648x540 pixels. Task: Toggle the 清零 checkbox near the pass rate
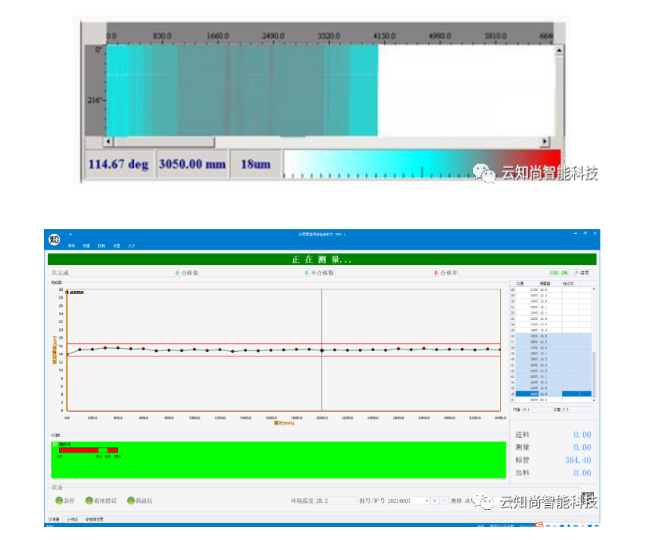[577, 272]
